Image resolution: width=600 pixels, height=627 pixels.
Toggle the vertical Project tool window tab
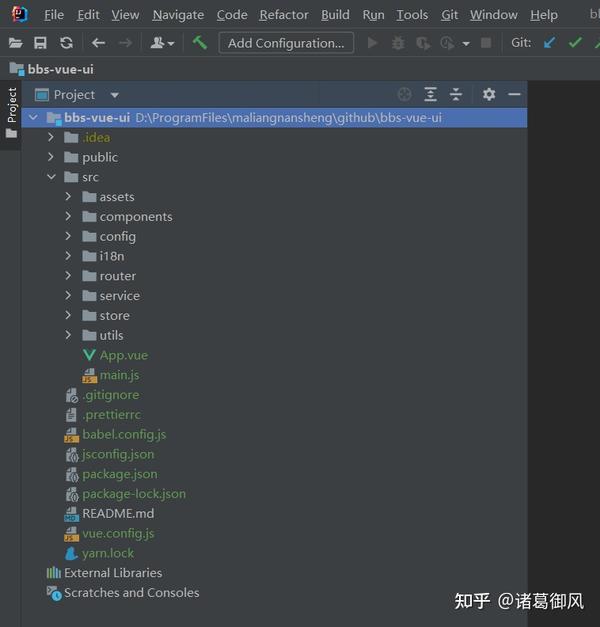click(11, 113)
